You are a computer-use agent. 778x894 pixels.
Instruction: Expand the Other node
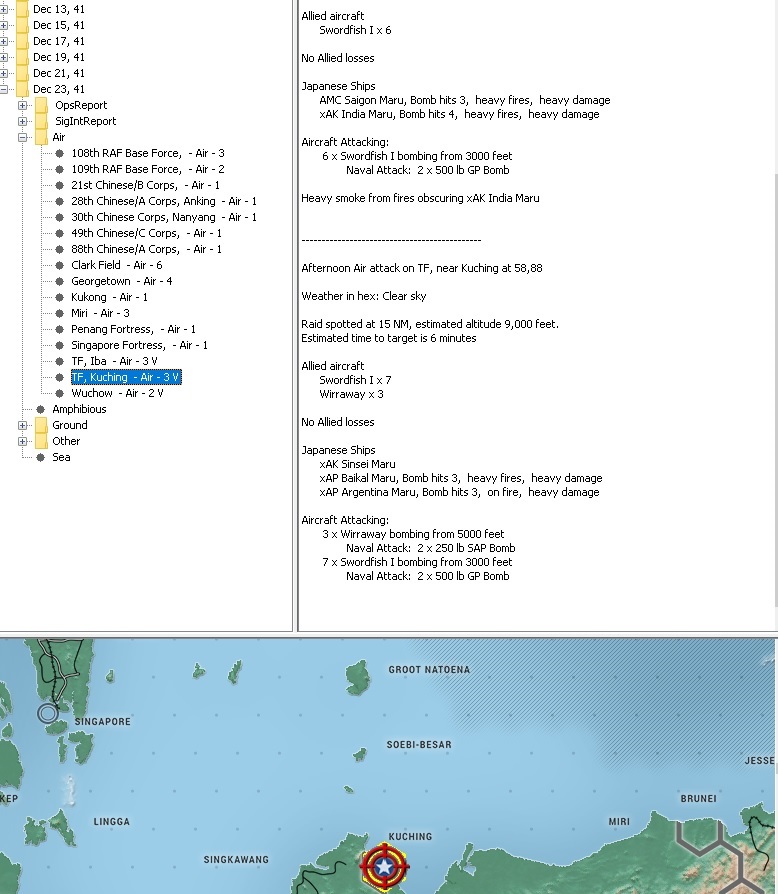22,441
